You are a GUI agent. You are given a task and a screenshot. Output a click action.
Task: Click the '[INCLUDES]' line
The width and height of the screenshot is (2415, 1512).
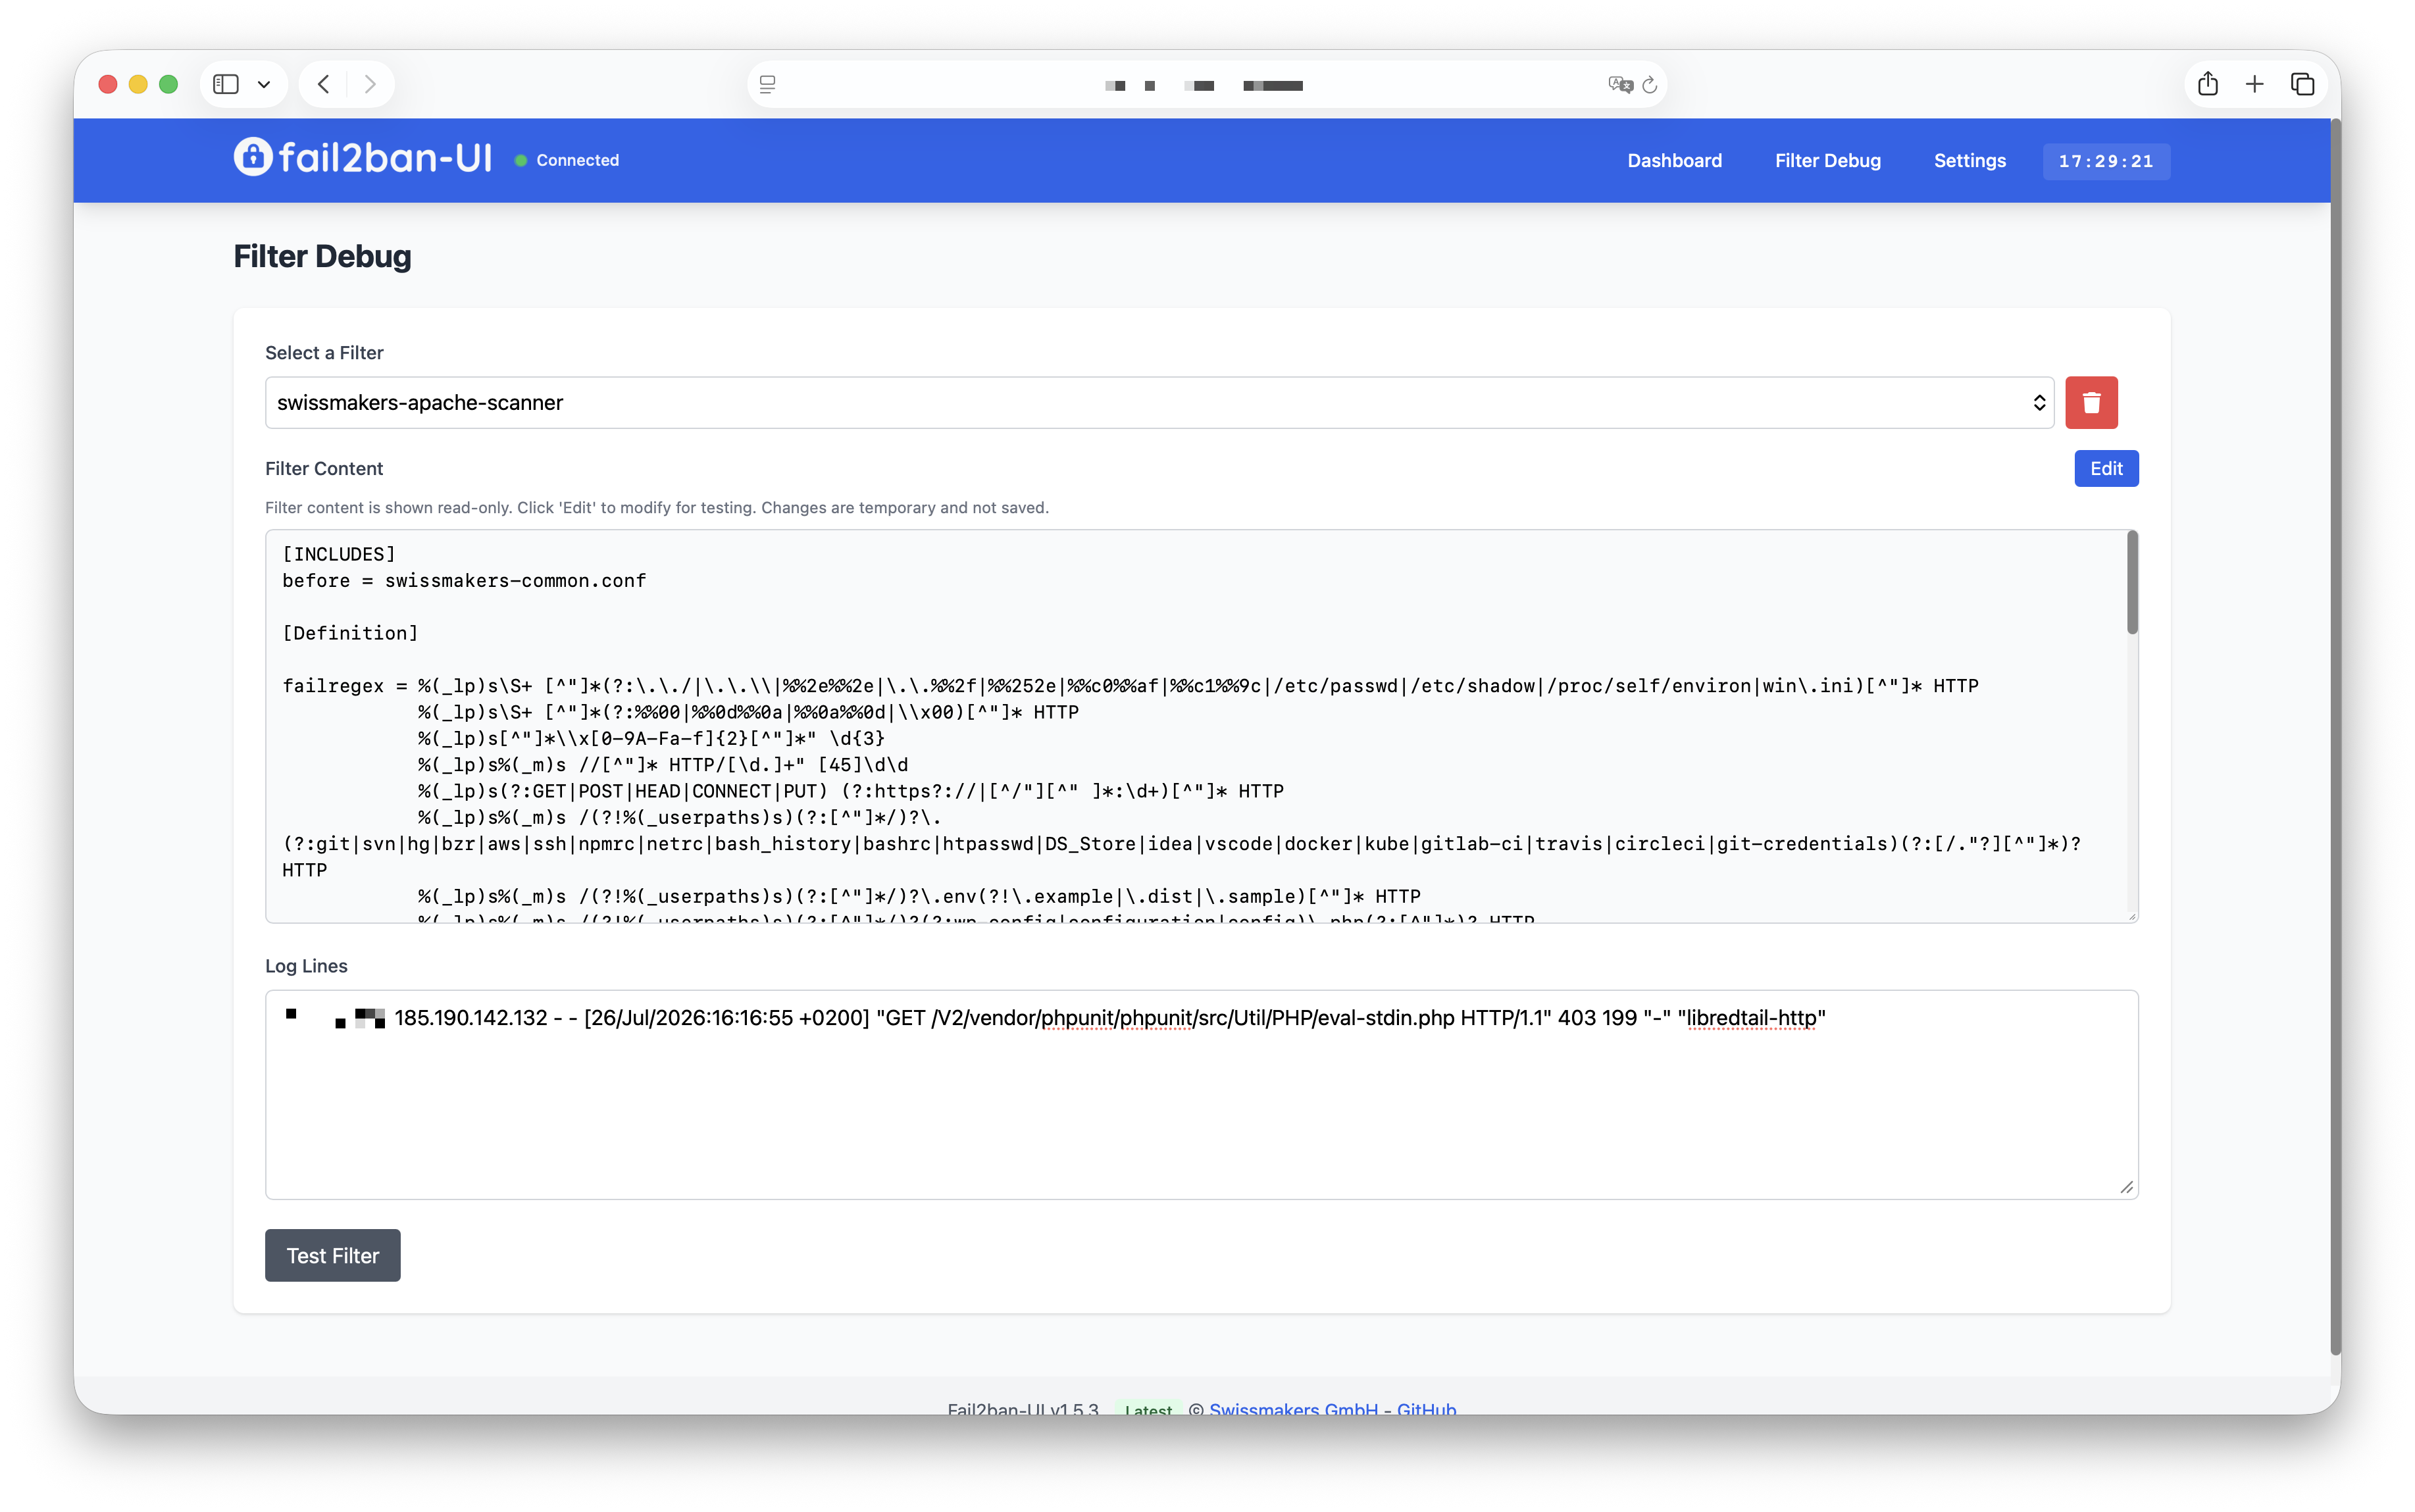(x=339, y=554)
